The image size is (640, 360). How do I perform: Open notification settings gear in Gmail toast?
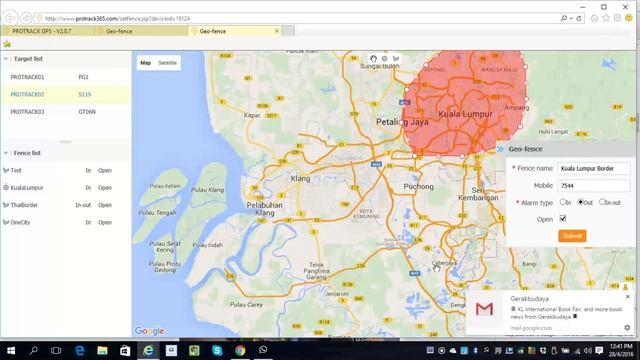coord(627,327)
